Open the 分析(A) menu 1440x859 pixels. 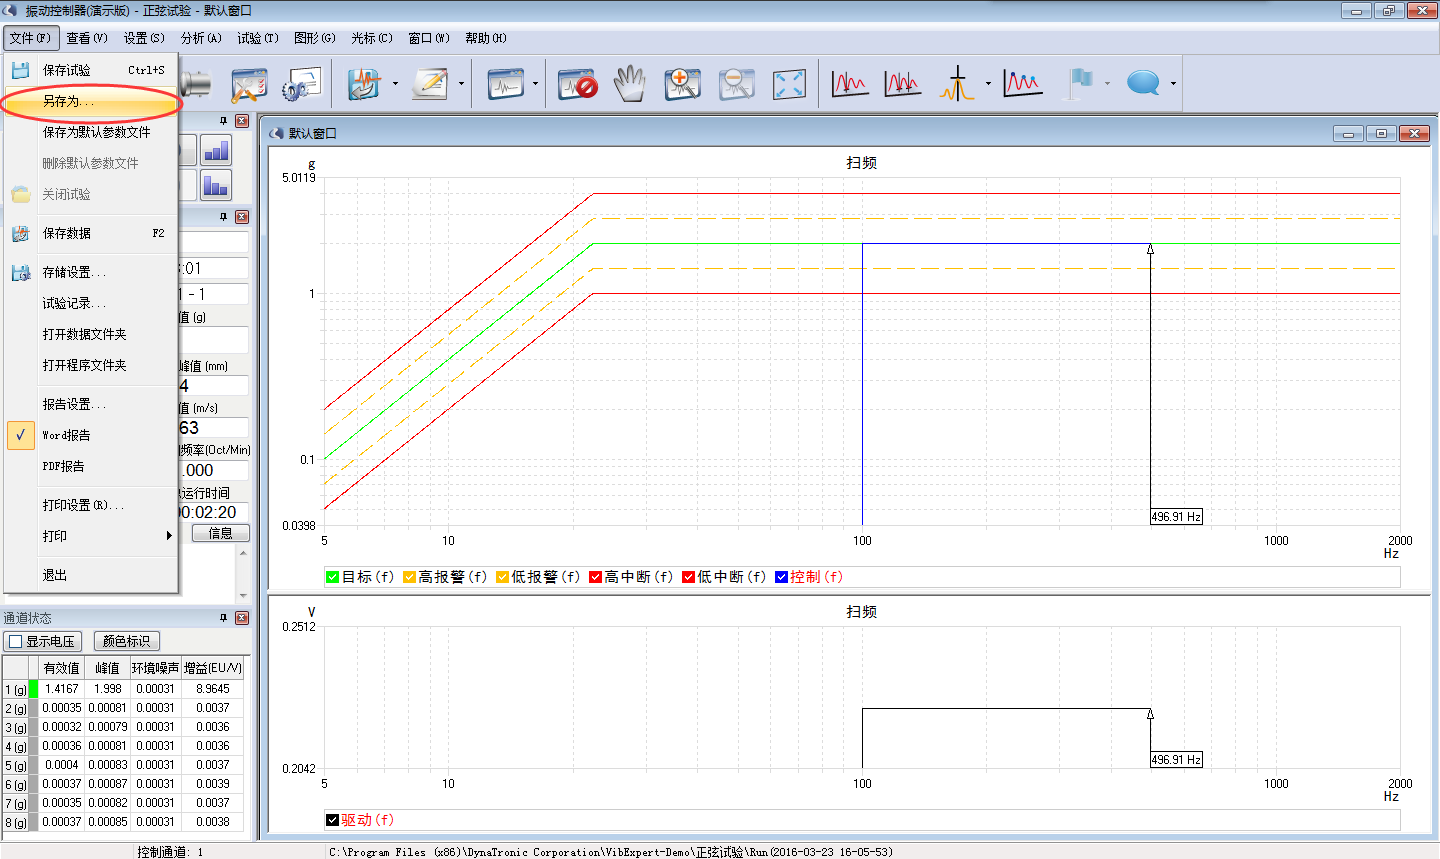pos(201,38)
